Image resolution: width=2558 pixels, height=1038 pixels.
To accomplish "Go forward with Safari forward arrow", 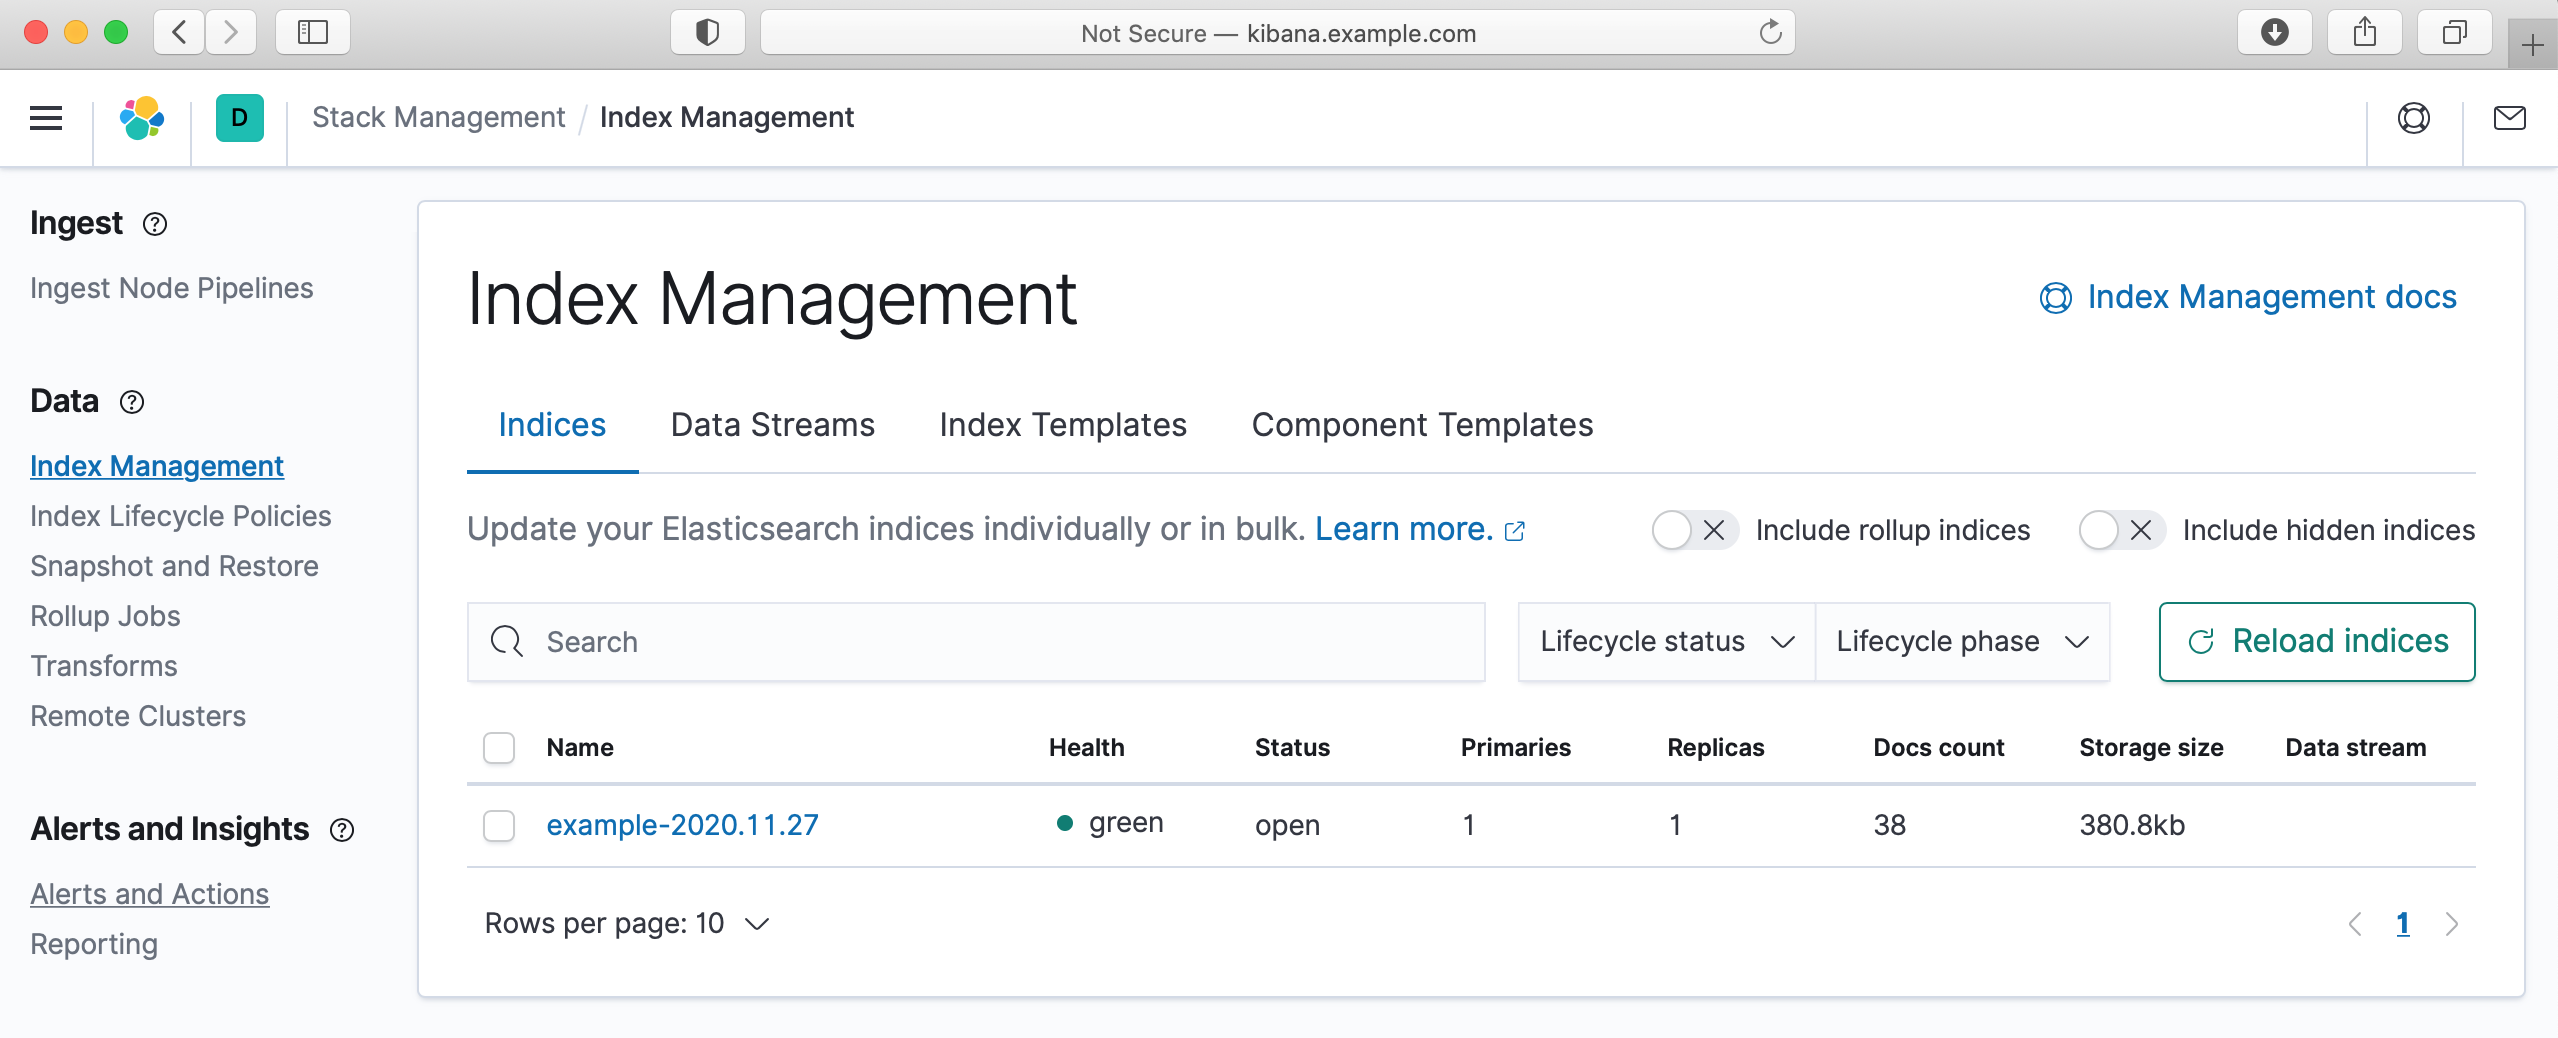I will point(231,33).
